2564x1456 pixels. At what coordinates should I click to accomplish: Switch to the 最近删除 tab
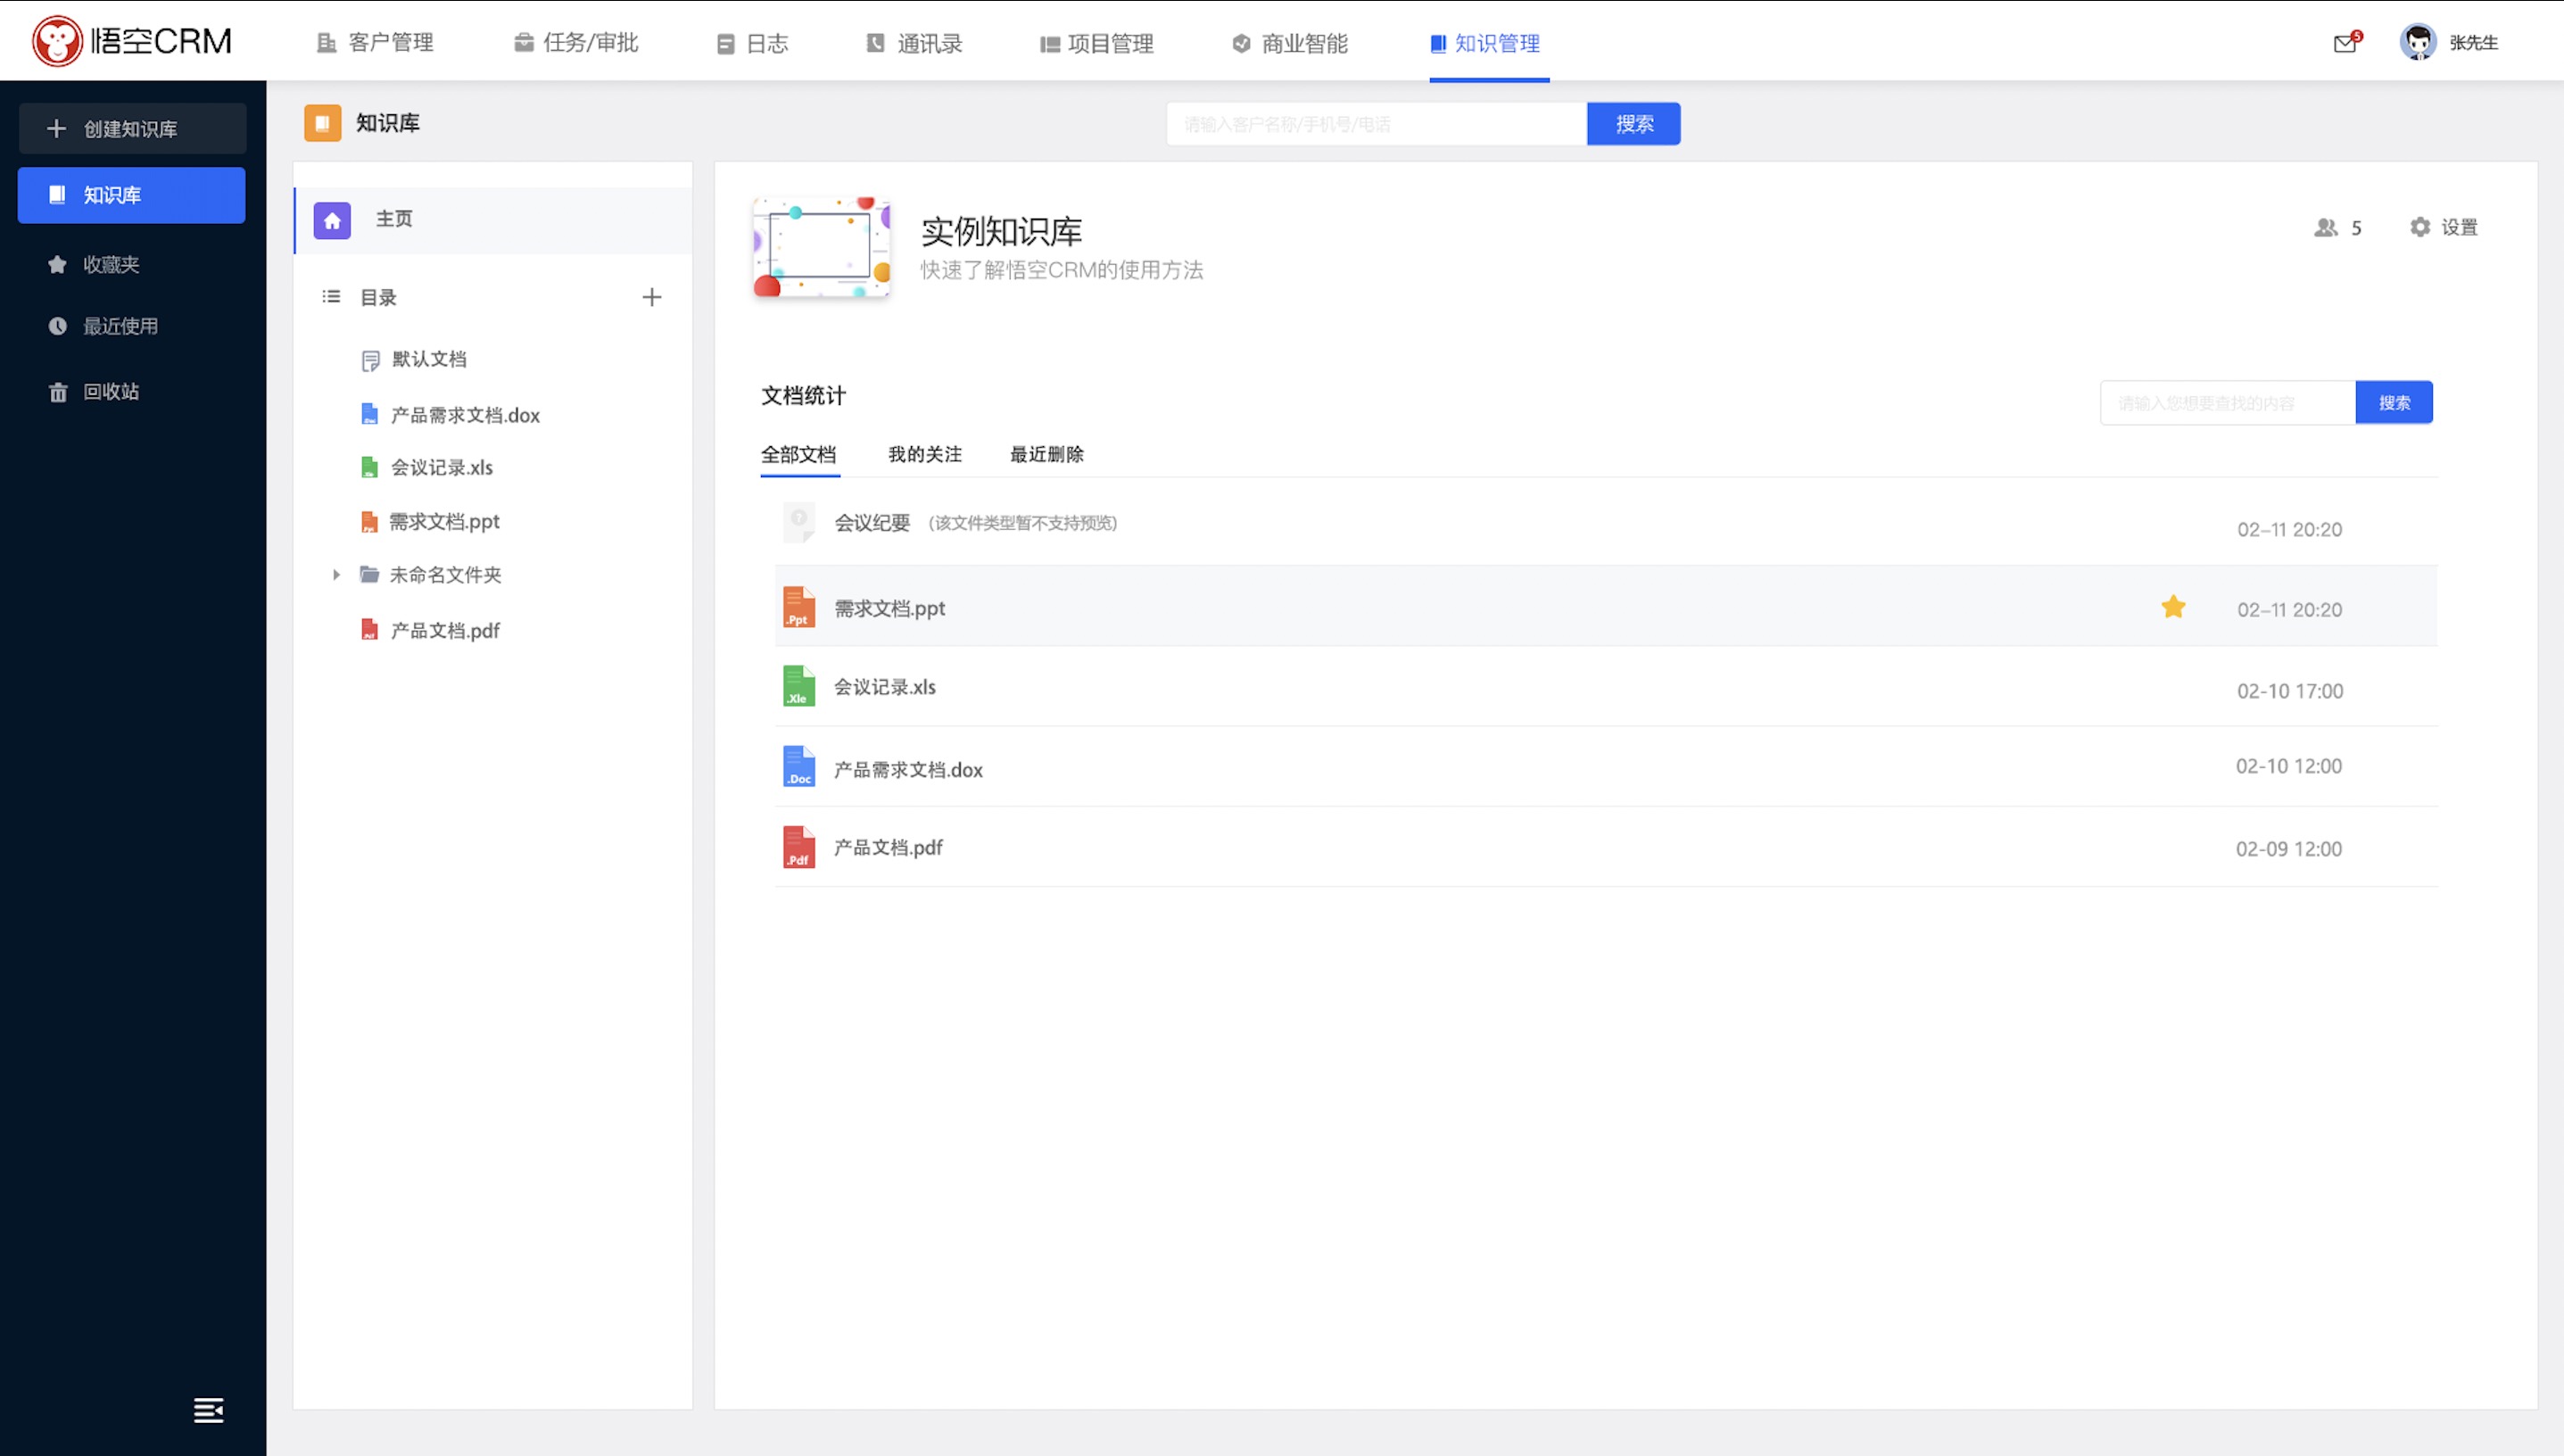pyautogui.click(x=1047, y=455)
